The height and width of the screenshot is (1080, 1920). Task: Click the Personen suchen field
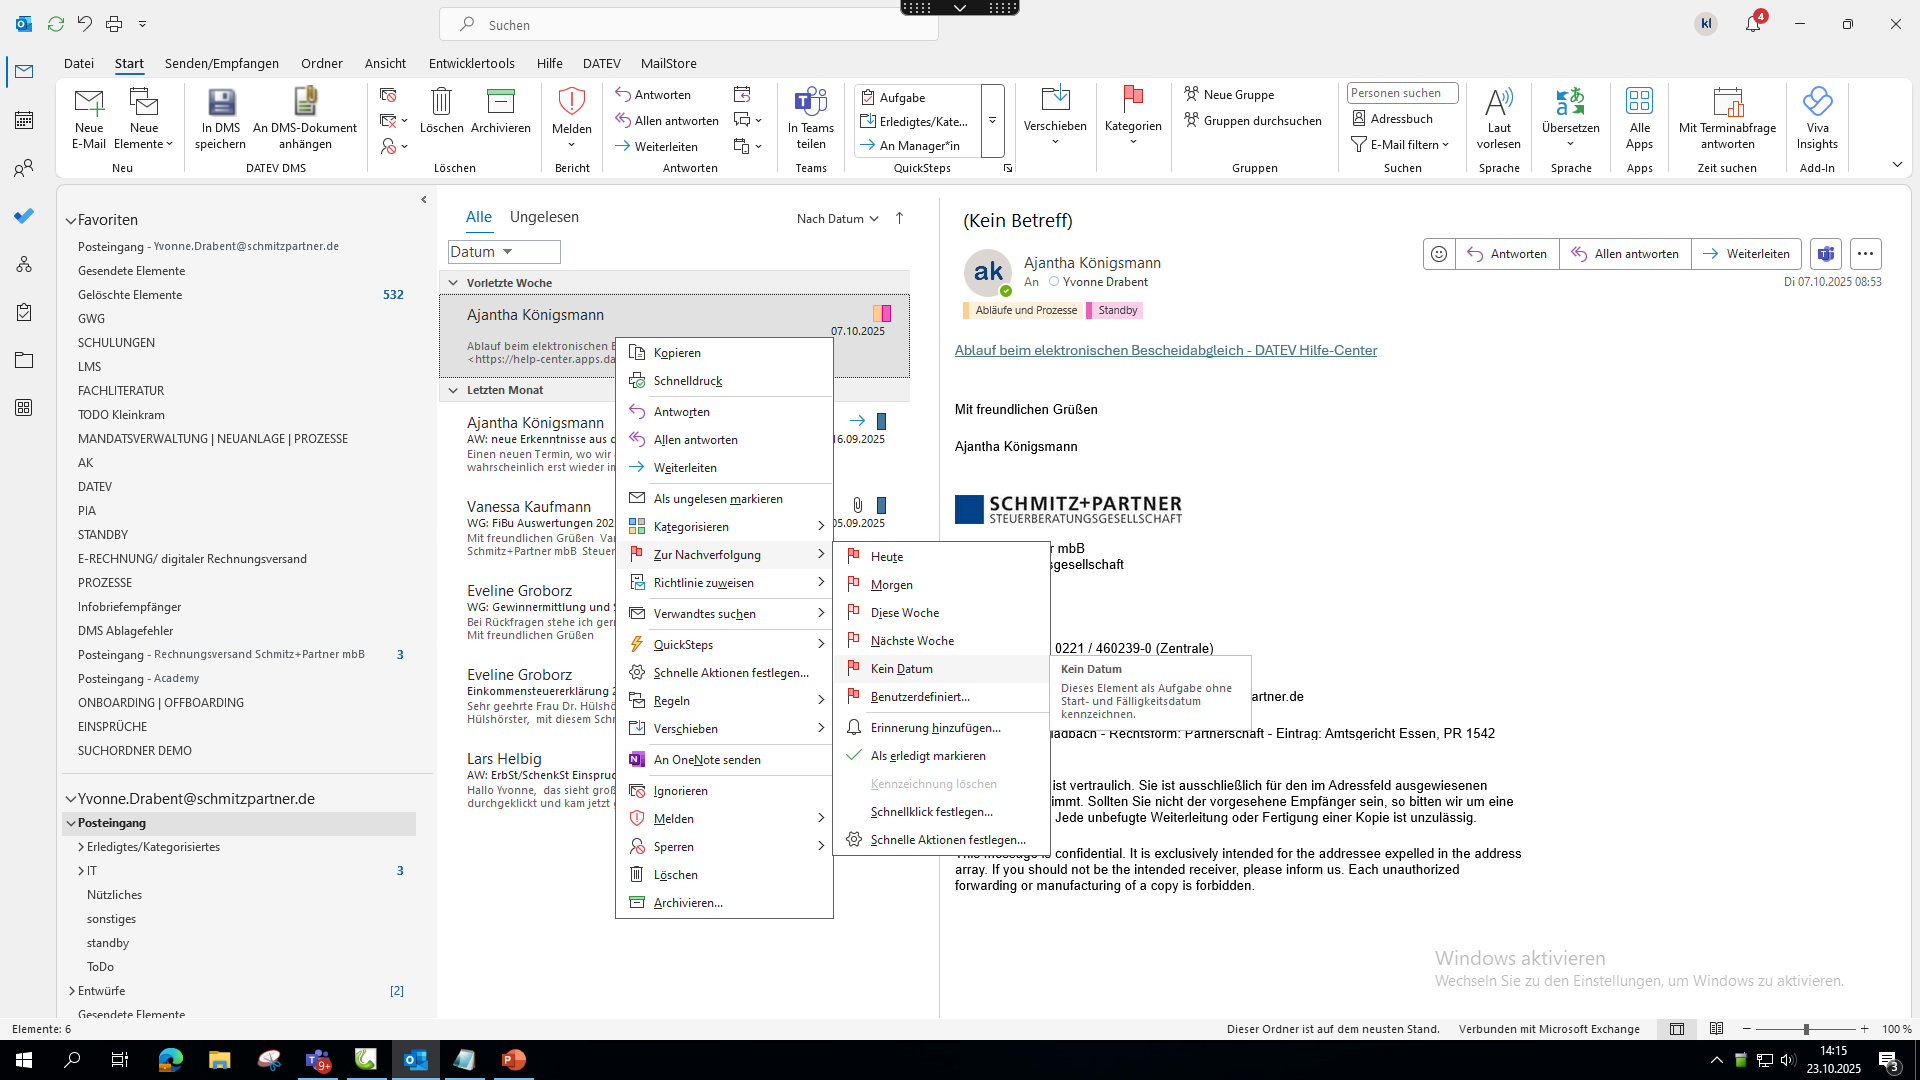pyautogui.click(x=1402, y=93)
